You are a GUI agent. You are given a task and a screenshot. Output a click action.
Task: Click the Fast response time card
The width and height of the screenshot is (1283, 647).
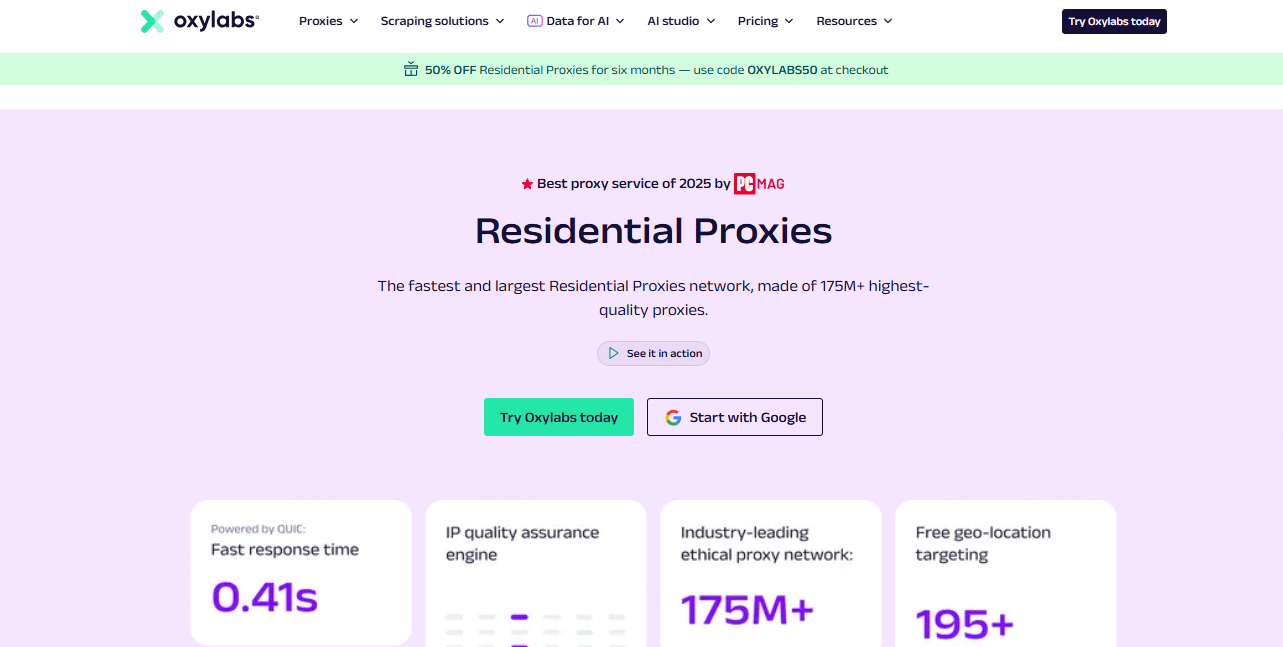tap(300, 572)
